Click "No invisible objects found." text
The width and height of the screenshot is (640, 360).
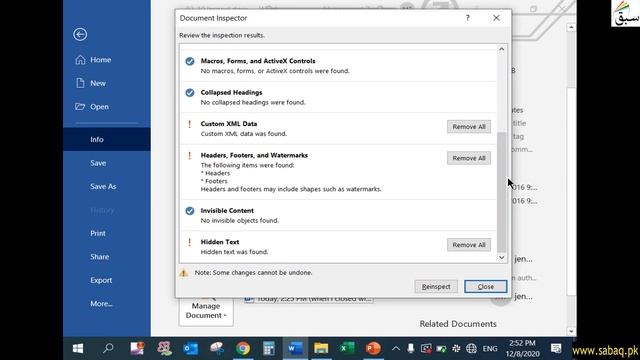click(x=240, y=221)
